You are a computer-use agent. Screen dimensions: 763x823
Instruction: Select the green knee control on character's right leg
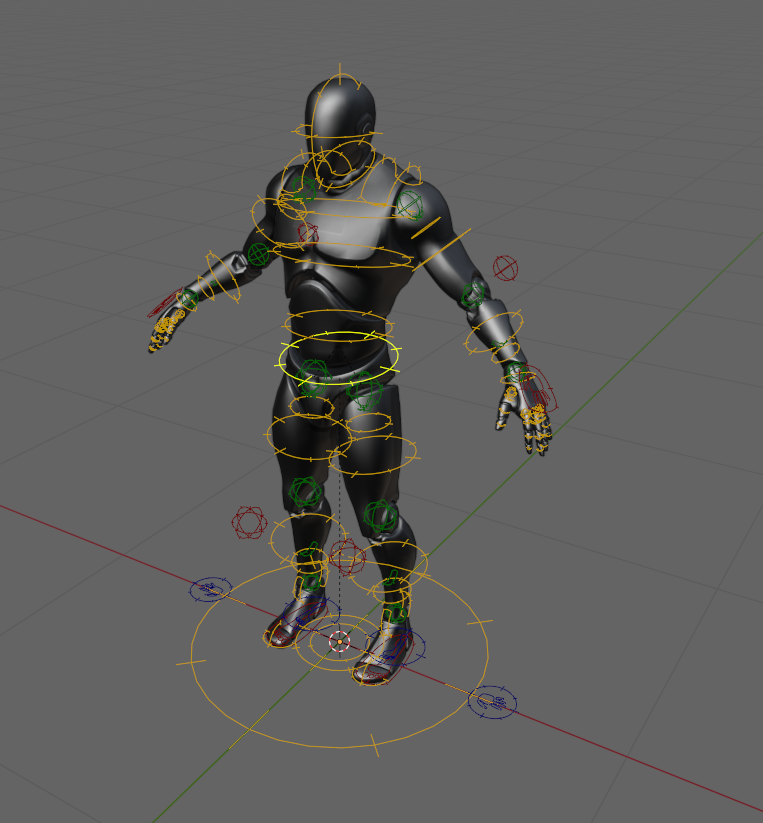[305, 492]
